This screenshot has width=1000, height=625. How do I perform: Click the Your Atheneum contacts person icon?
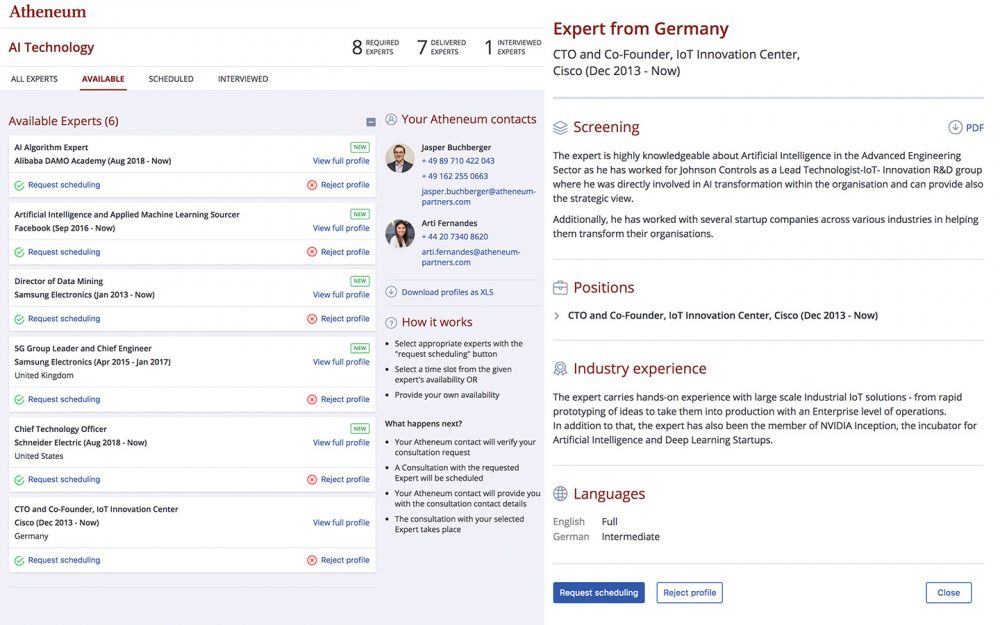click(x=391, y=119)
